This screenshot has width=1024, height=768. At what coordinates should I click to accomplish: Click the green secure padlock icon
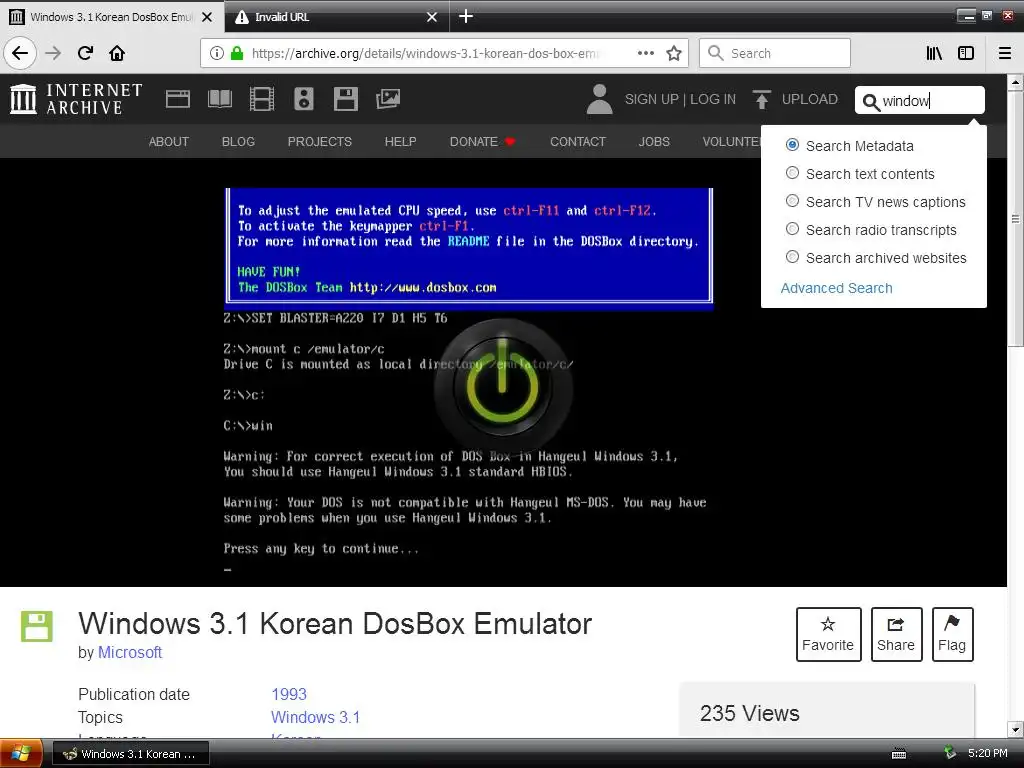tap(237, 53)
